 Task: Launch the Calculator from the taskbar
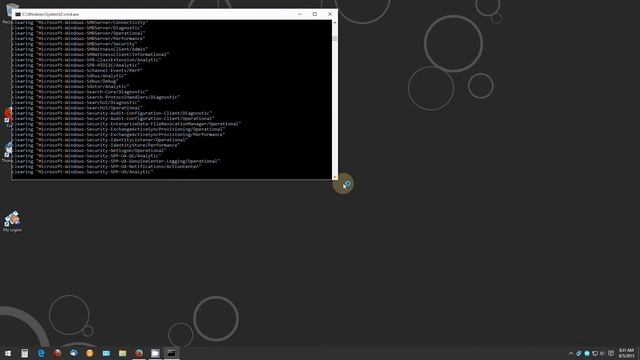tap(24, 353)
